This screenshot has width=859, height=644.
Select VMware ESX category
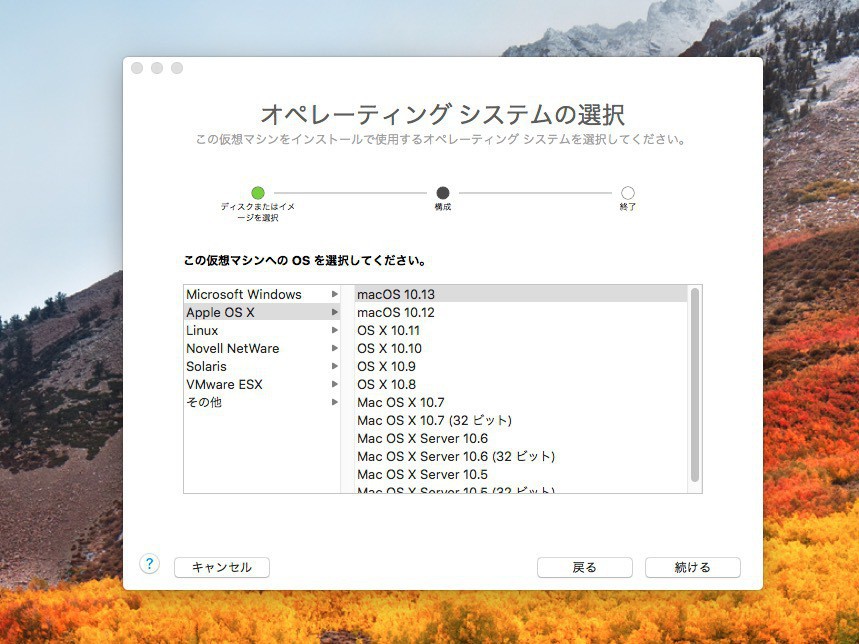(262, 384)
